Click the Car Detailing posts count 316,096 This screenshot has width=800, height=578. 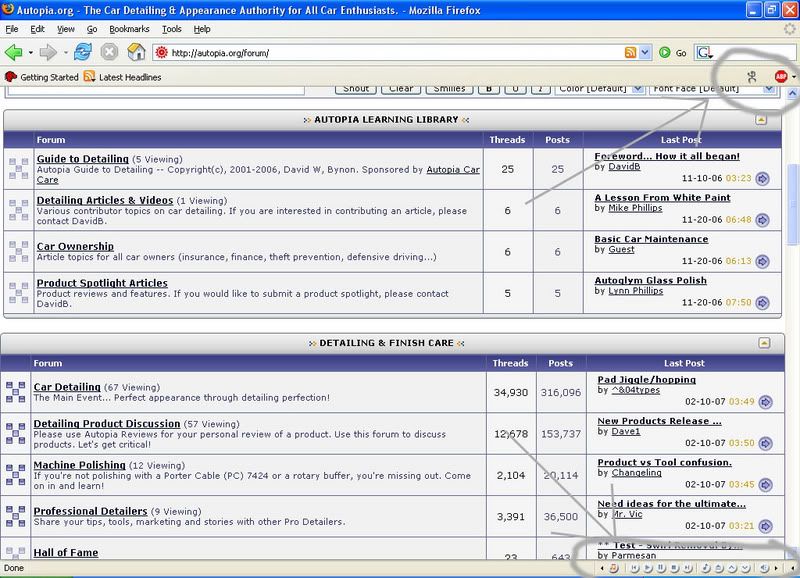click(x=561, y=392)
